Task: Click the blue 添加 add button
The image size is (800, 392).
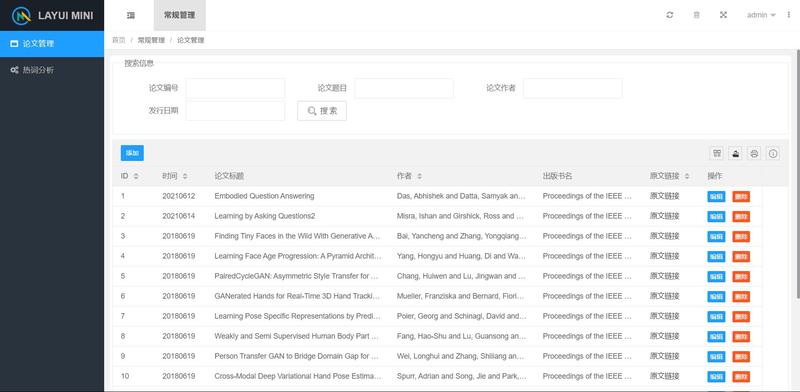Action: point(132,153)
